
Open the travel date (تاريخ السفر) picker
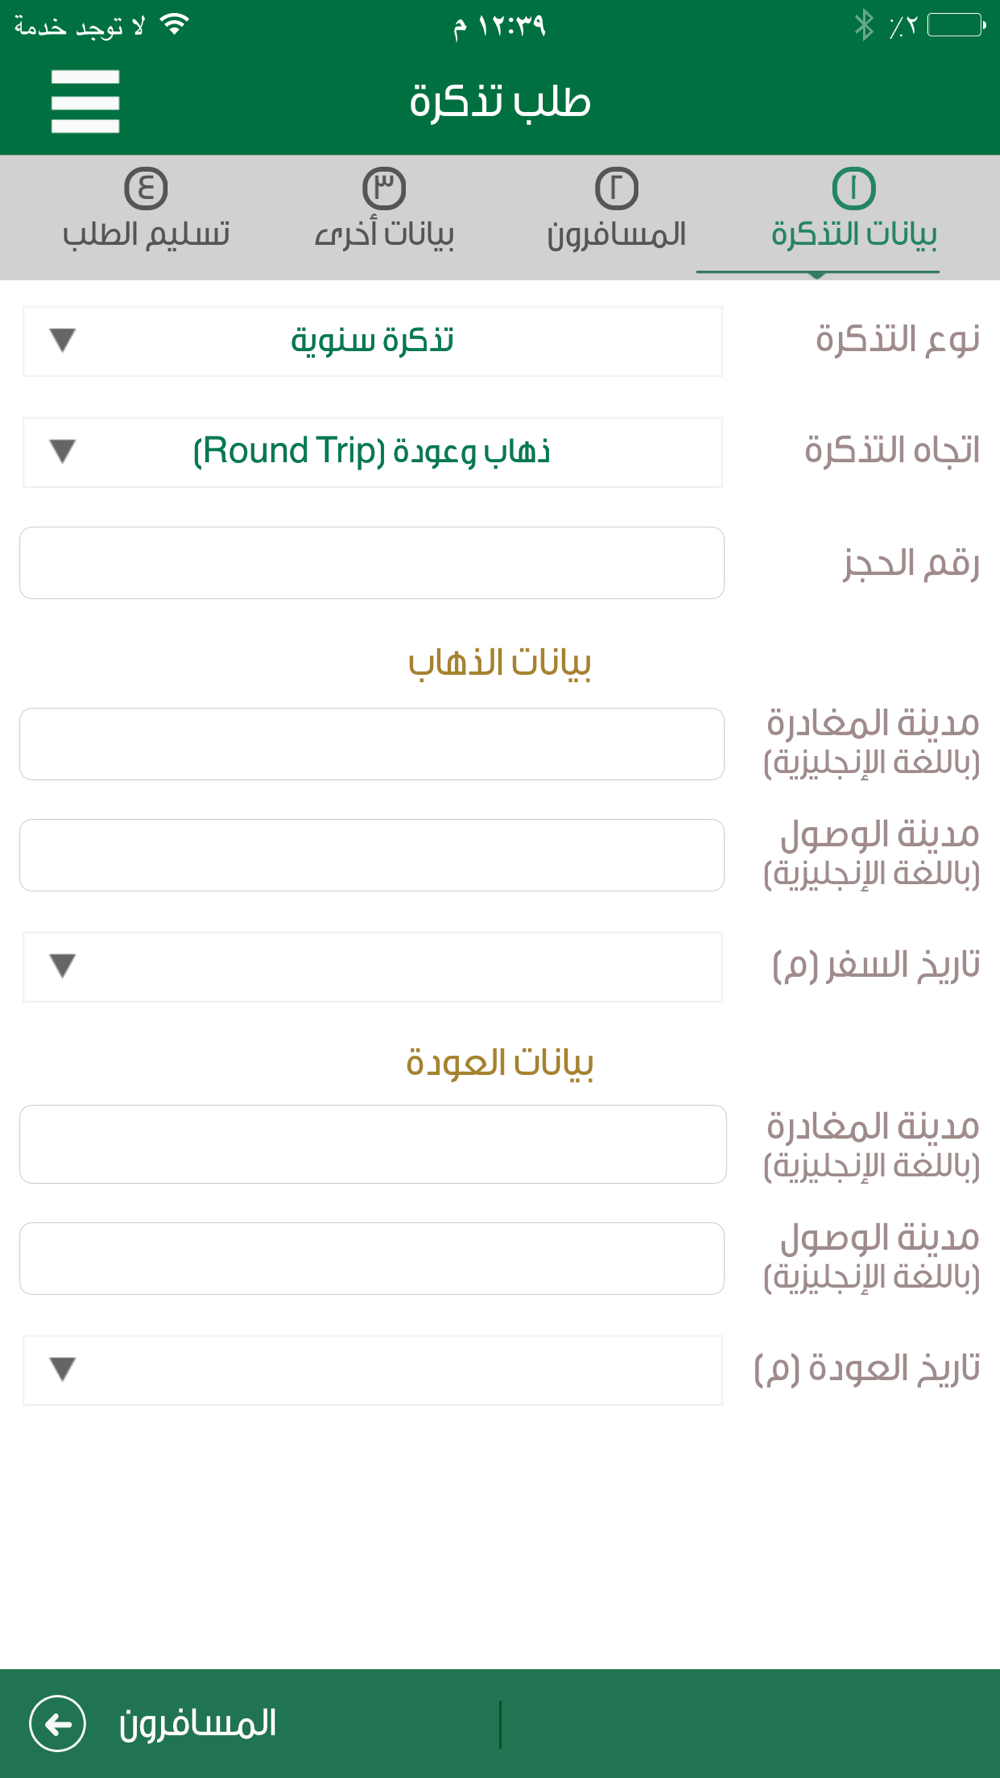(x=372, y=967)
